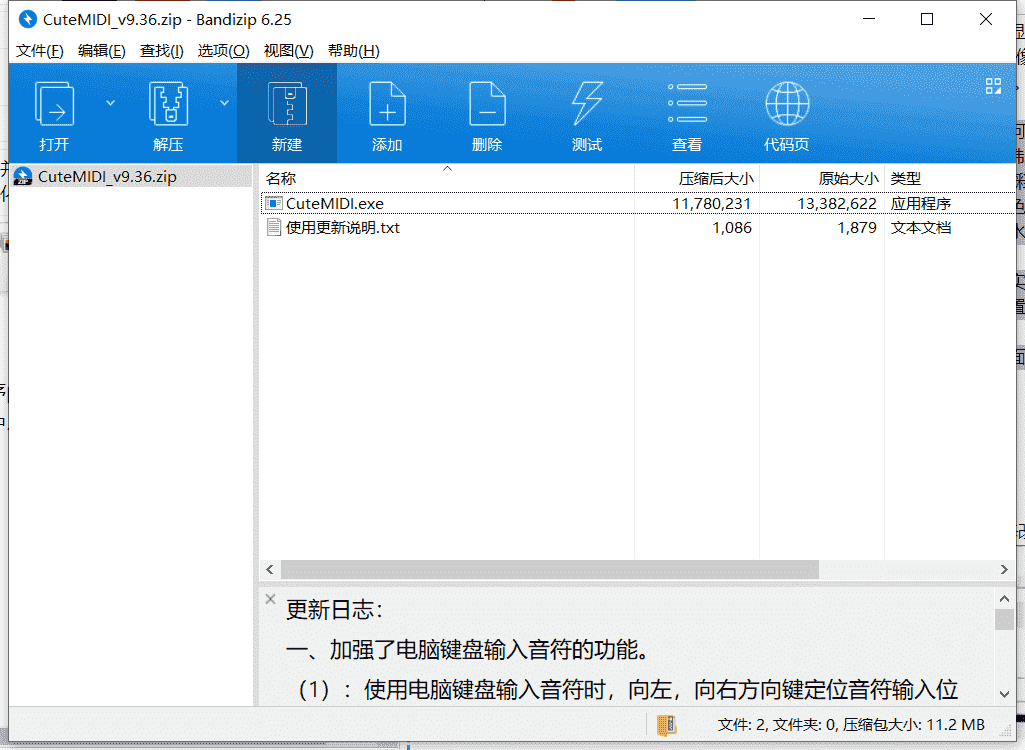Select the CuteMIDI.exe file row
1025x750 pixels.
[x=637, y=203]
